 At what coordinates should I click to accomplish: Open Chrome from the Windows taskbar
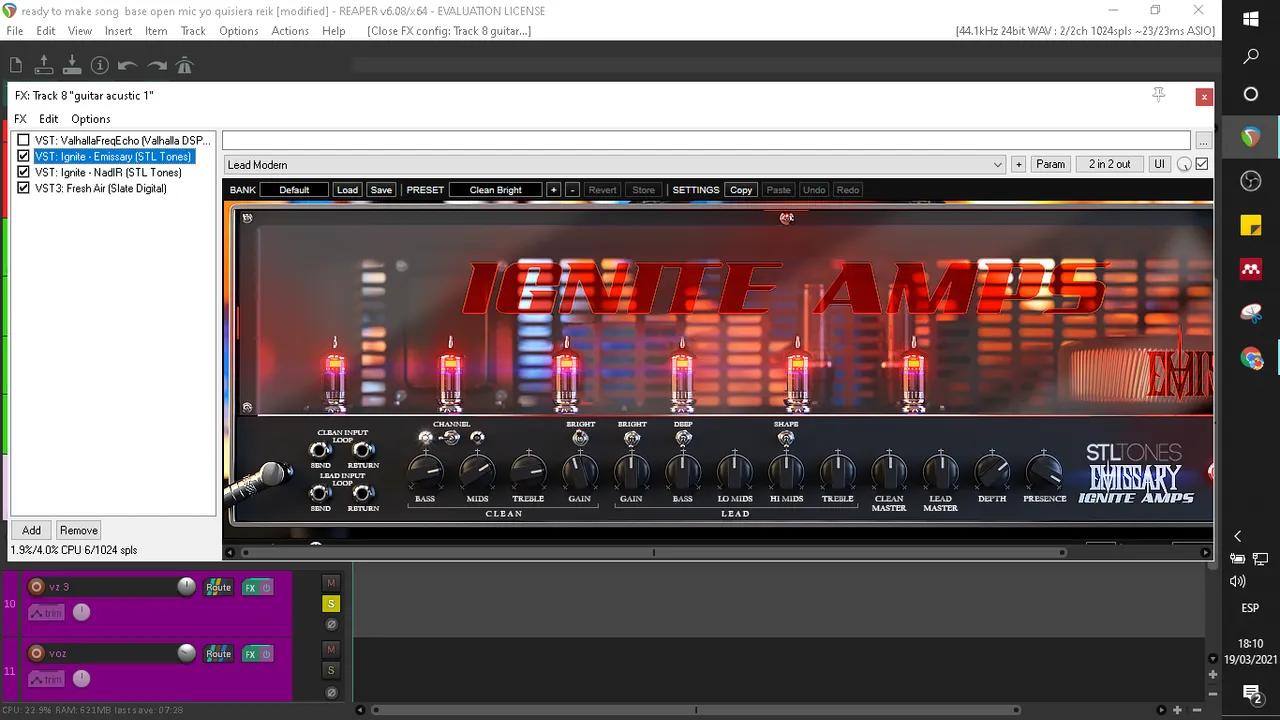[1251, 357]
